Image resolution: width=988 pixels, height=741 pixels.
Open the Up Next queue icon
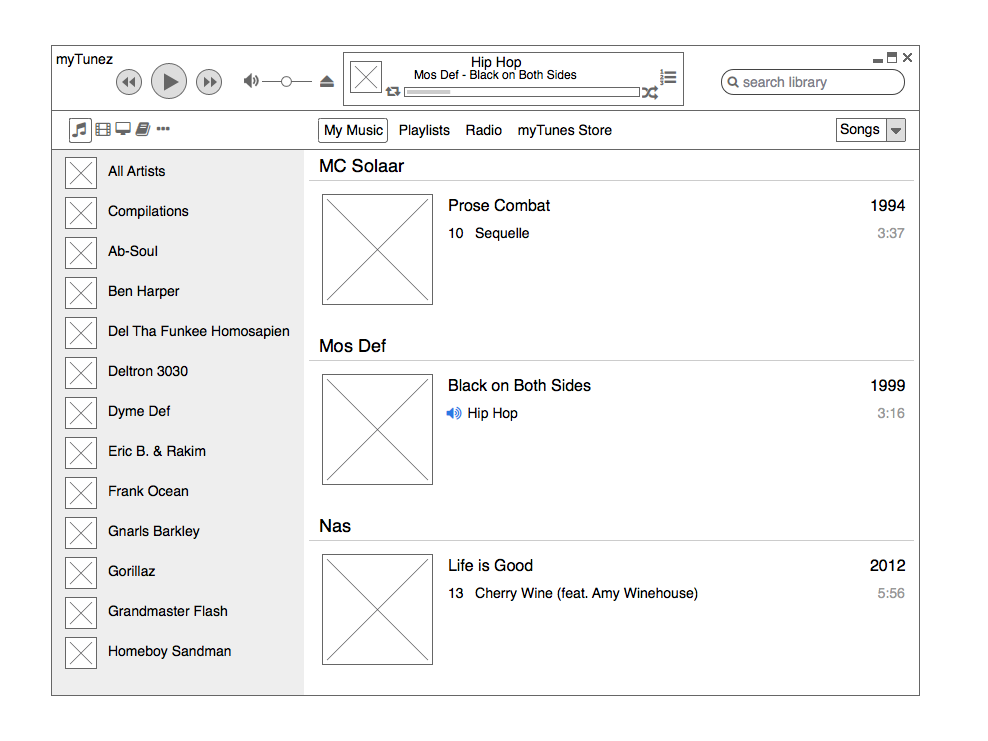point(667,74)
